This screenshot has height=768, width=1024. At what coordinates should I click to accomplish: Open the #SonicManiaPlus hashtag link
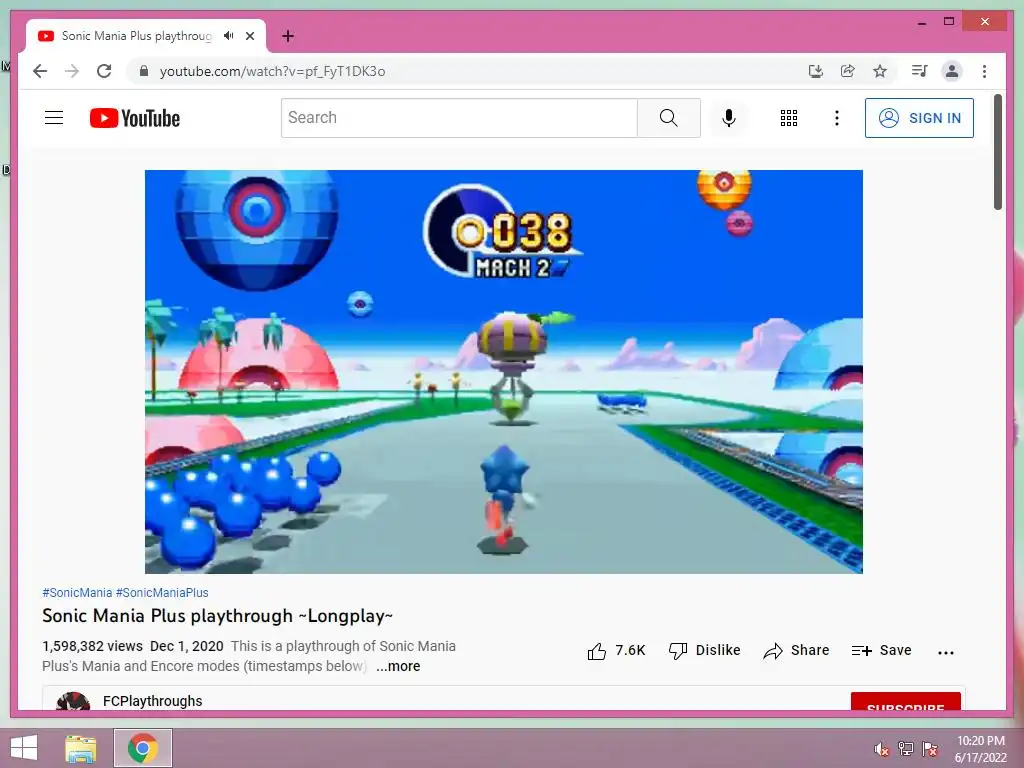(x=162, y=592)
